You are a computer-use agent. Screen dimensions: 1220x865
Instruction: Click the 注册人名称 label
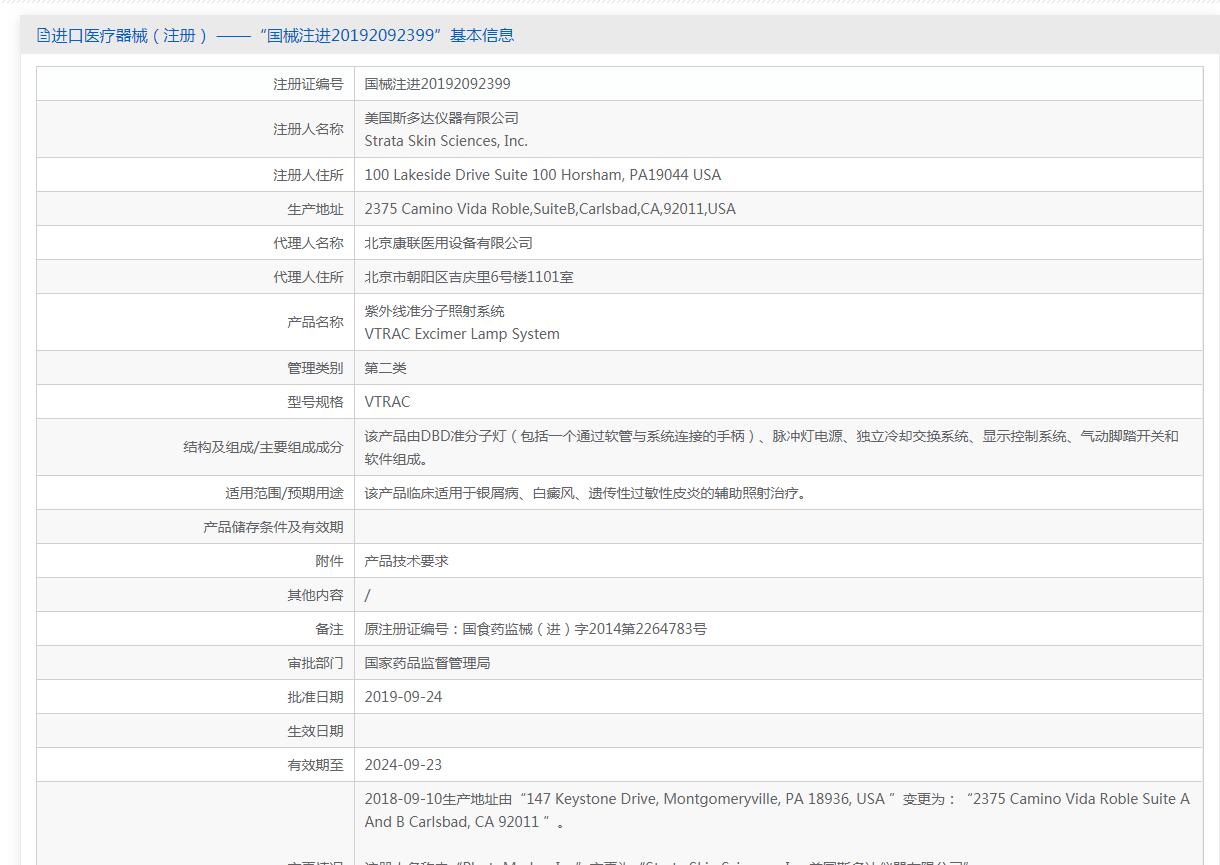308,129
